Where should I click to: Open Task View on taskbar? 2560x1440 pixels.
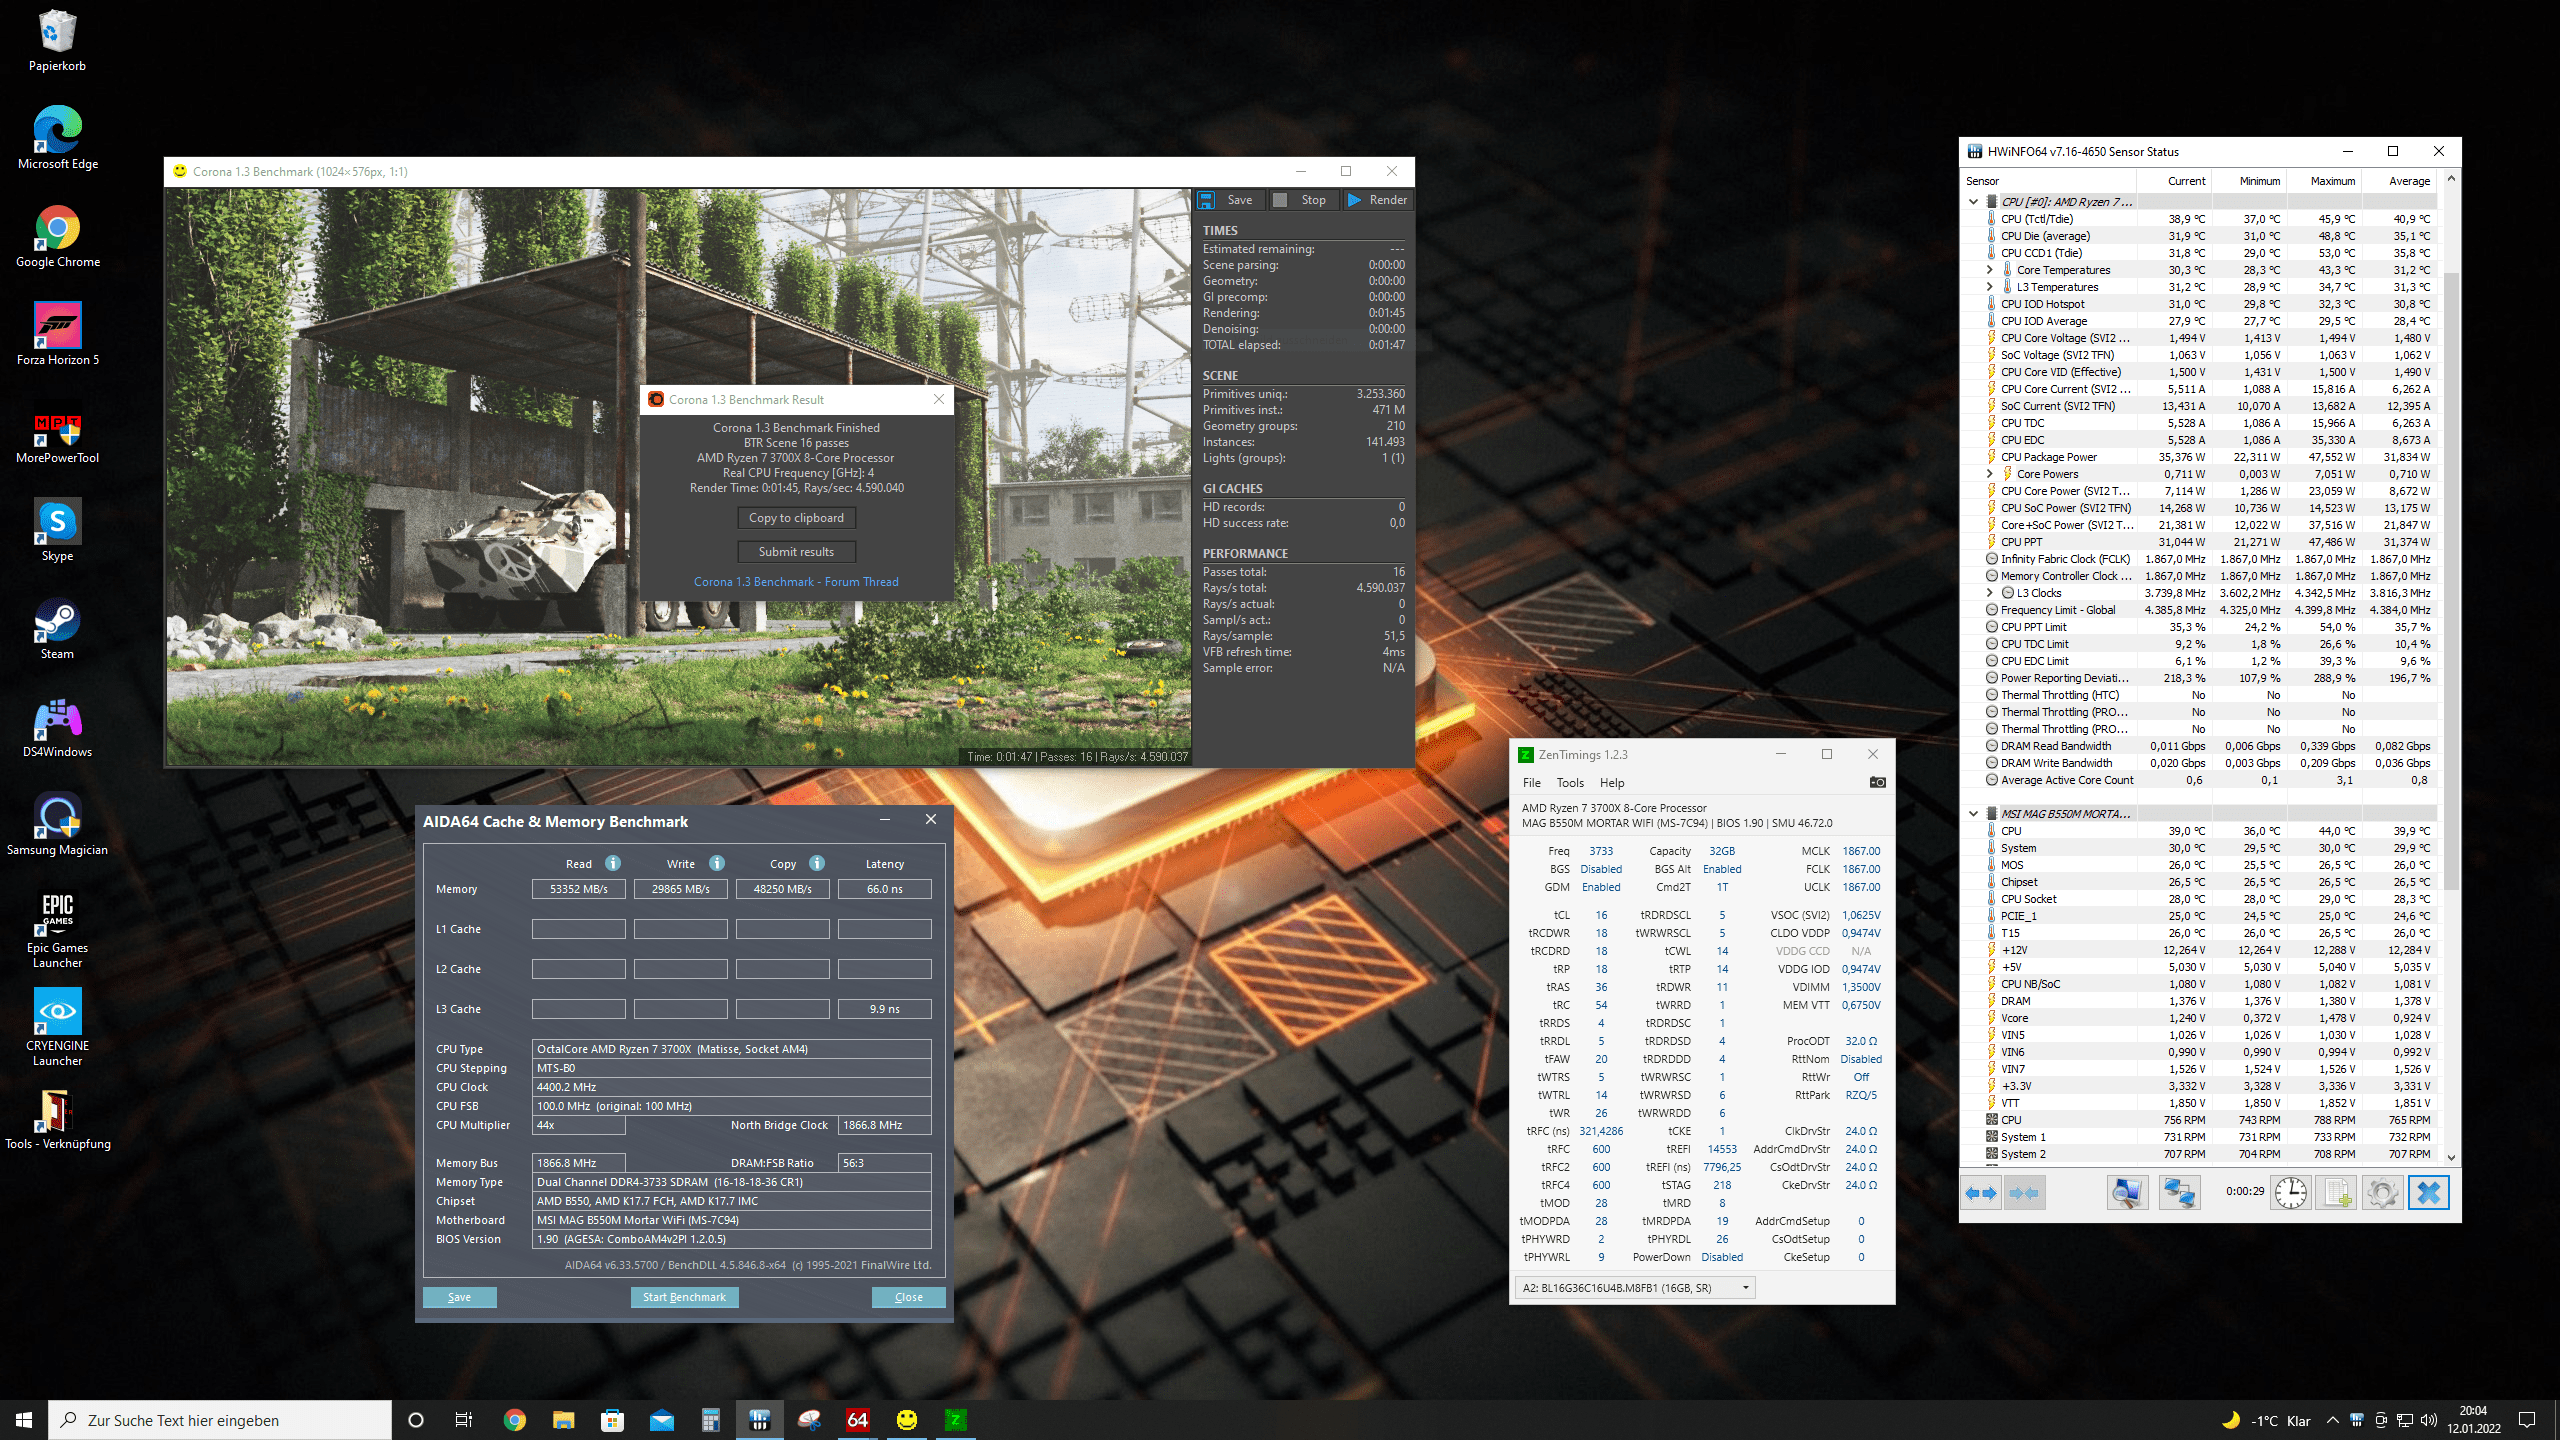pyautogui.click(x=464, y=1420)
